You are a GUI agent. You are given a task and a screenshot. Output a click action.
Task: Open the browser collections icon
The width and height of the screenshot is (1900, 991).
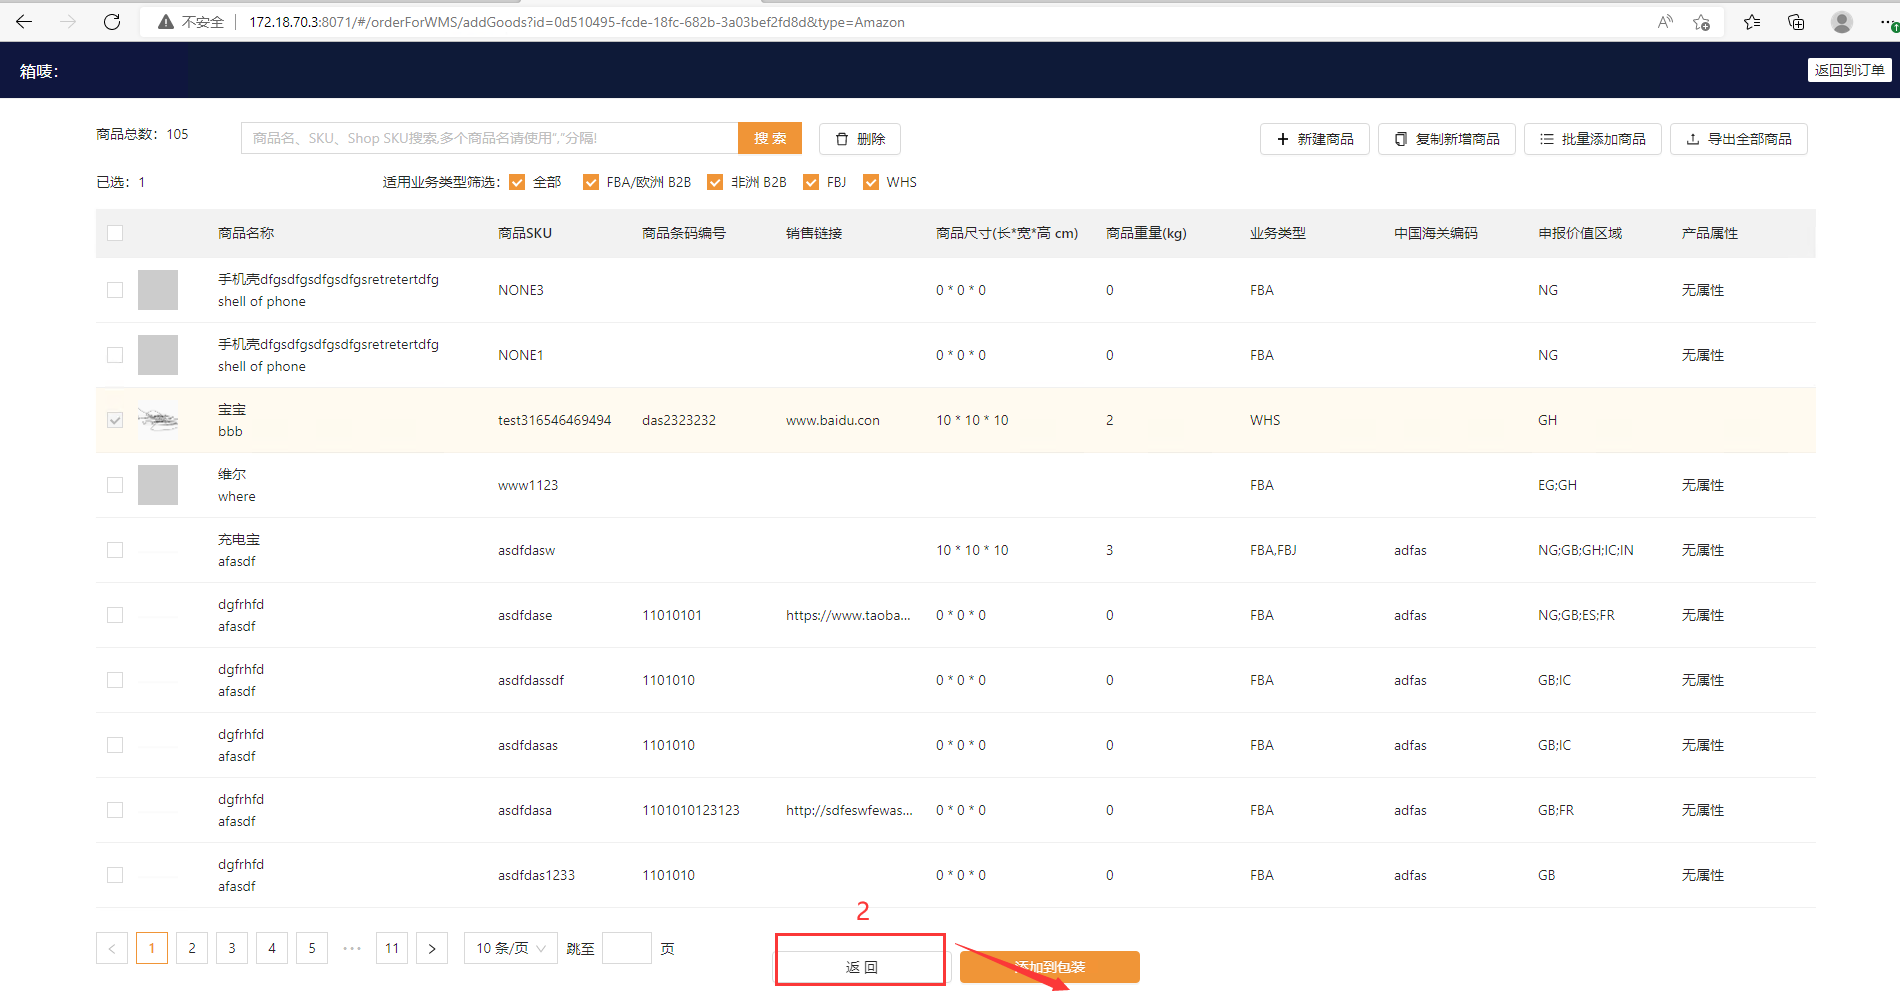coord(1796,22)
